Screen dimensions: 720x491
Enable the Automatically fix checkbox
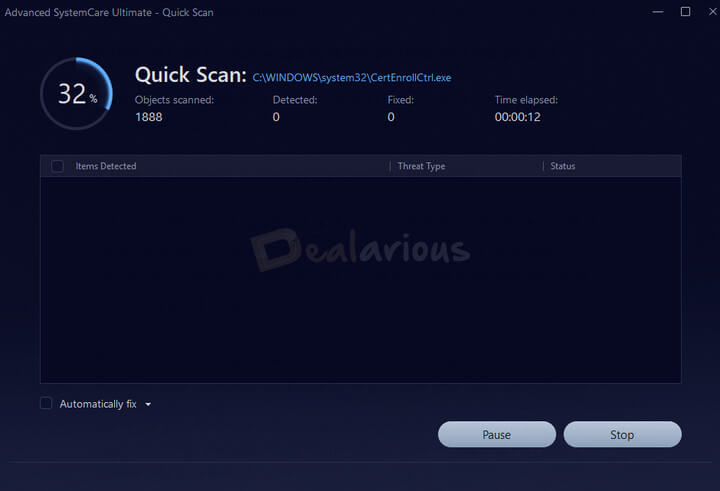46,403
